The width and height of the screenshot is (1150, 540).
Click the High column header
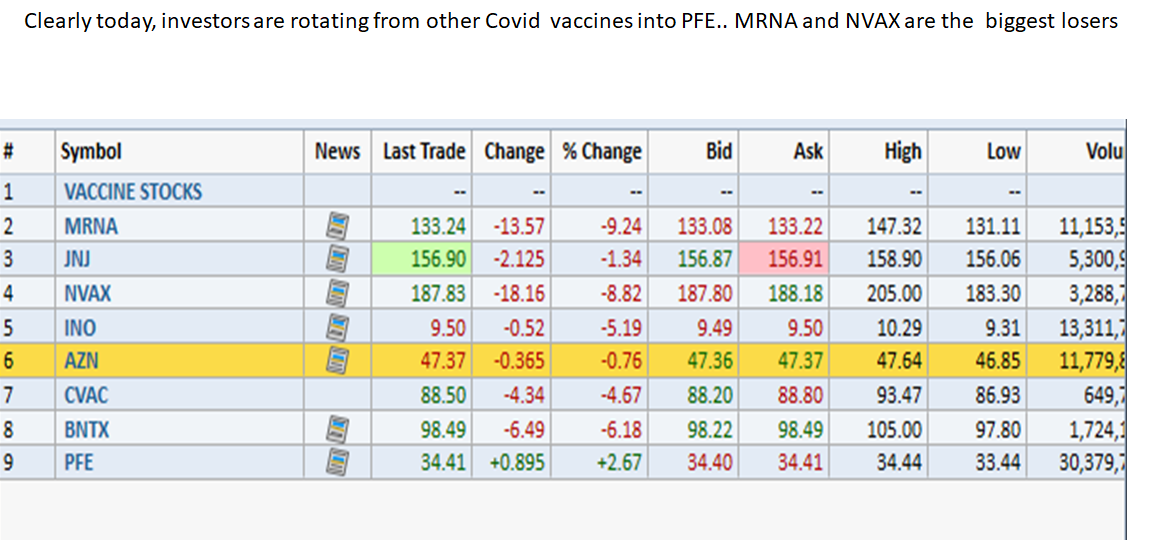902,152
